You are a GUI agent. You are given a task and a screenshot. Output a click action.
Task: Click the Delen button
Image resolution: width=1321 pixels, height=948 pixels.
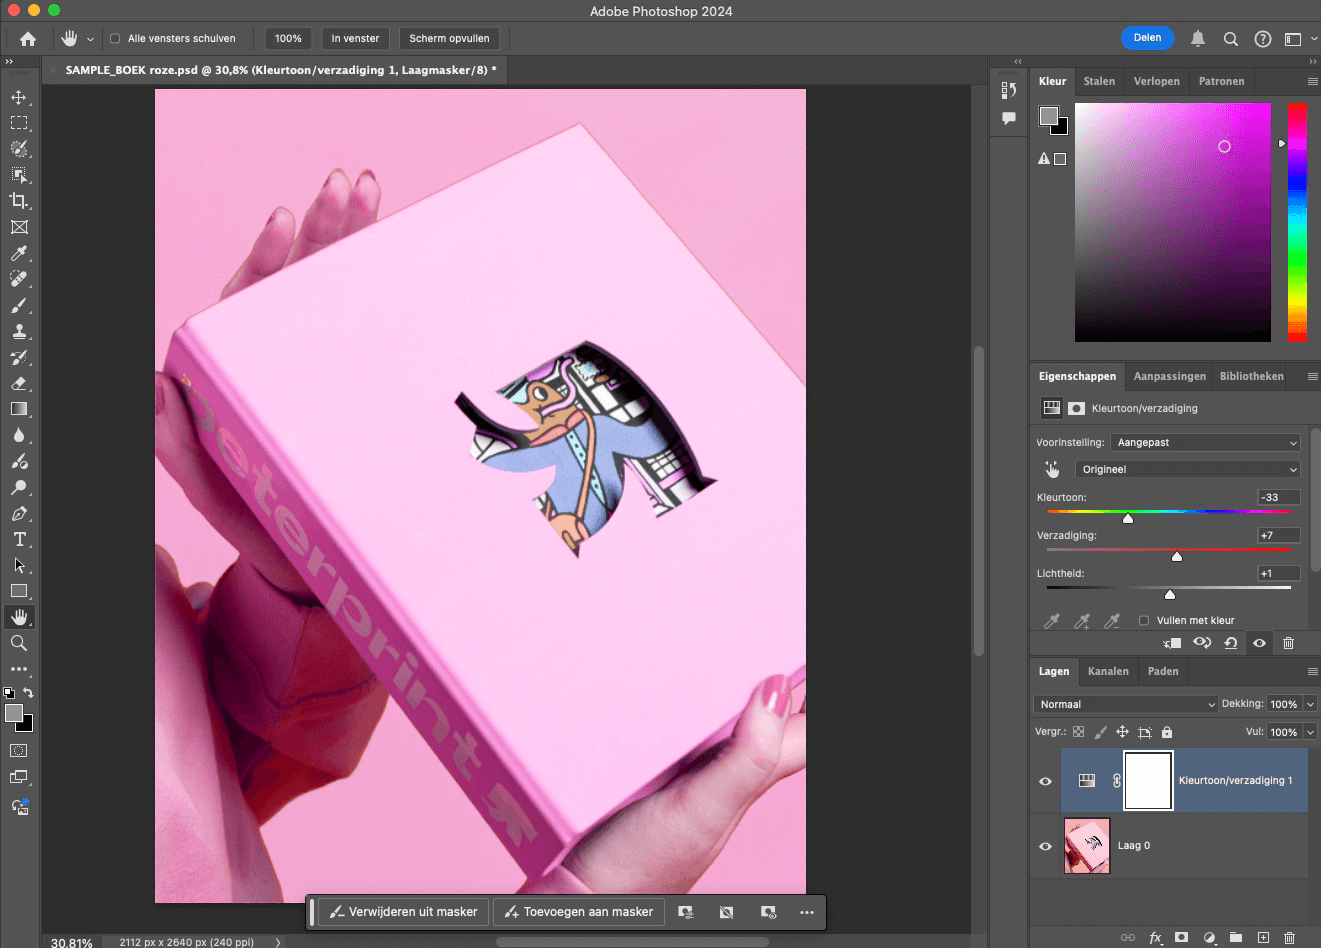(x=1147, y=37)
